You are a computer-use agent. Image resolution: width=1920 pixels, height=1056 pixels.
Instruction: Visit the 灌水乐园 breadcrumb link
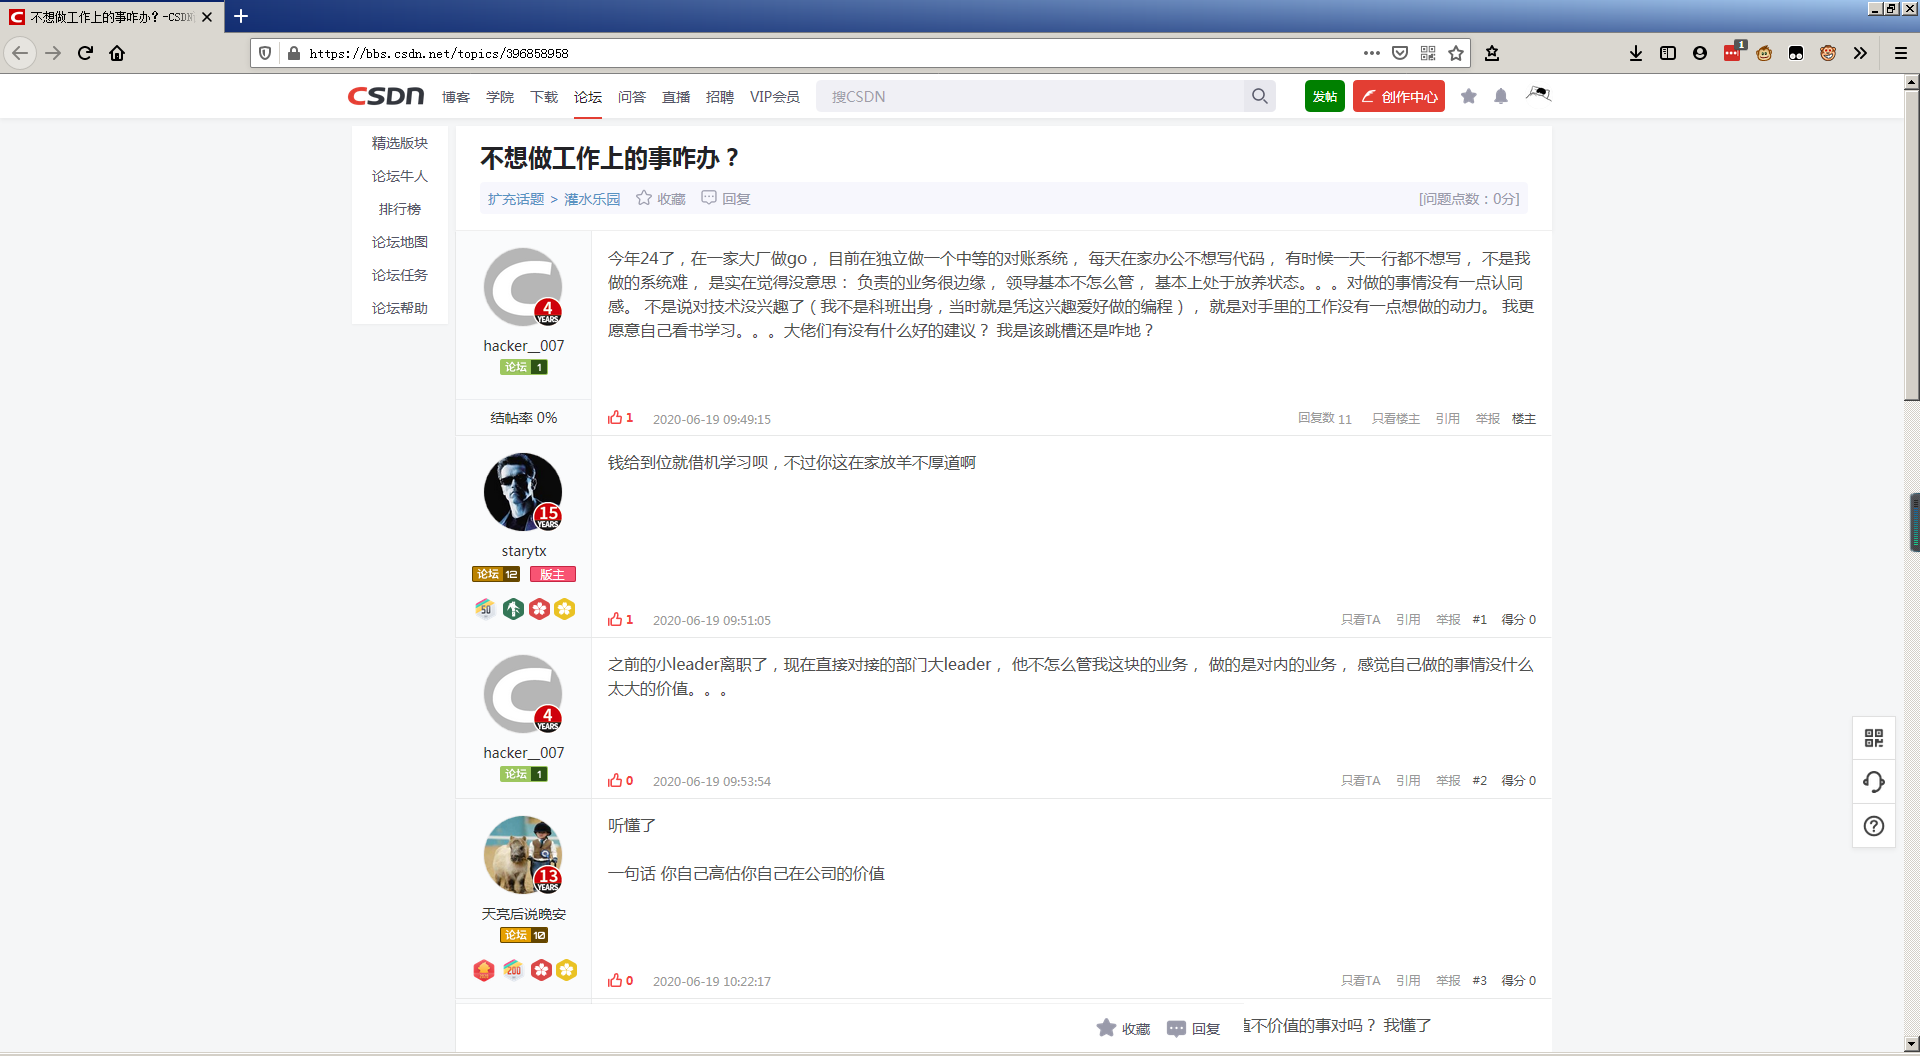(x=592, y=199)
